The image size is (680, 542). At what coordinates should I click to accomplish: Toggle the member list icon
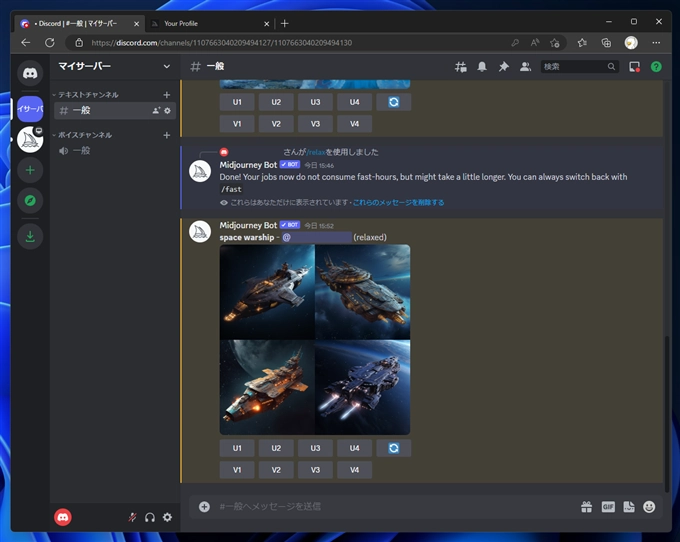pyautogui.click(x=525, y=67)
